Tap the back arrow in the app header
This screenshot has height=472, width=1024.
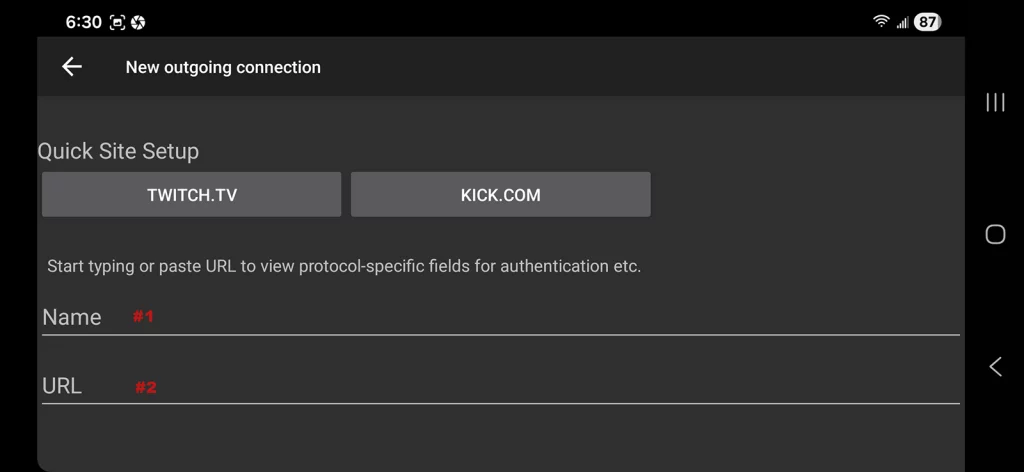[x=72, y=67]
